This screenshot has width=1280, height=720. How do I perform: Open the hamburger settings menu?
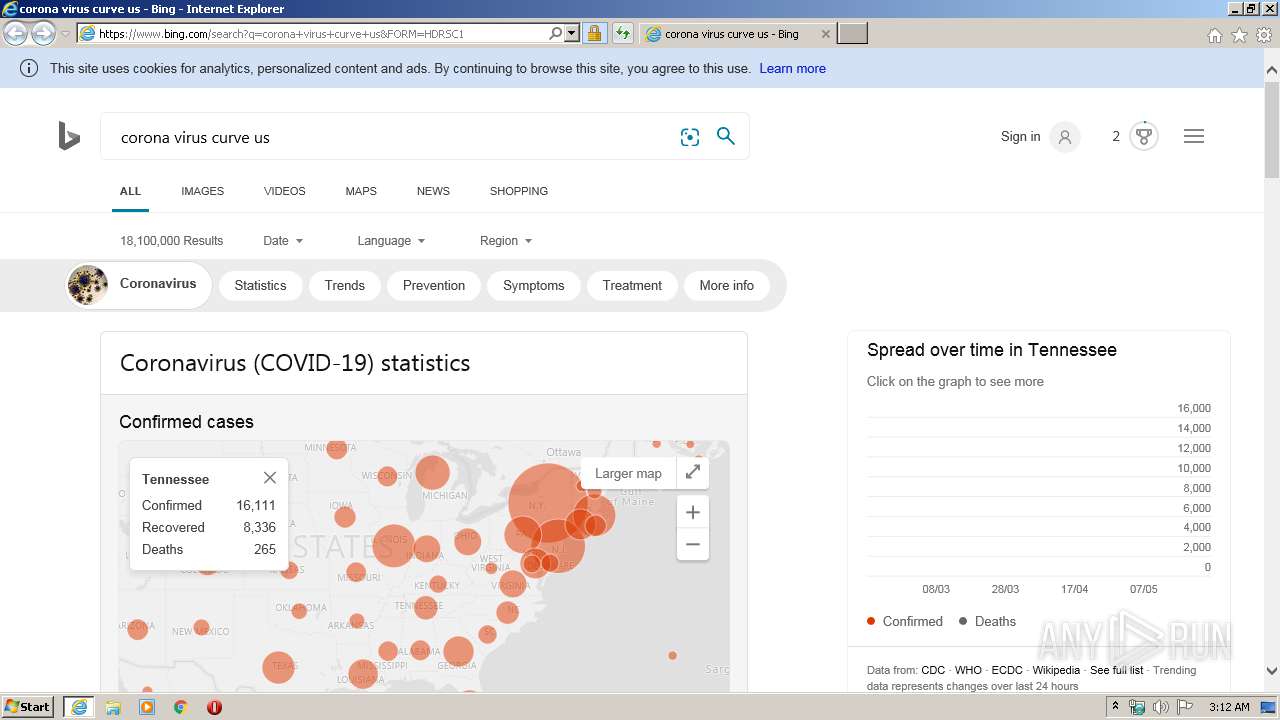pos(1194,136)
